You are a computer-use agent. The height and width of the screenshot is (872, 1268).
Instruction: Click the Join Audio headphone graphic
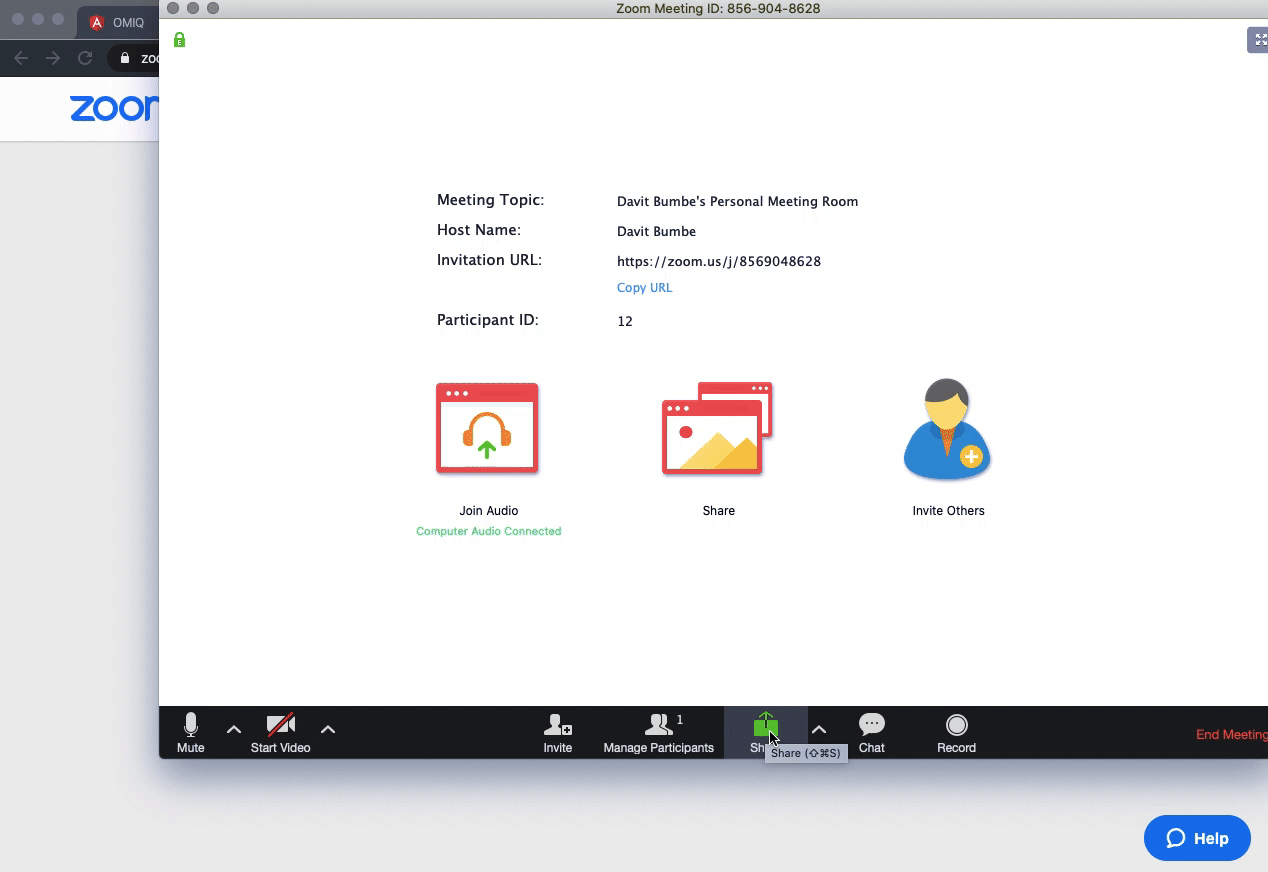coord(487,428)
